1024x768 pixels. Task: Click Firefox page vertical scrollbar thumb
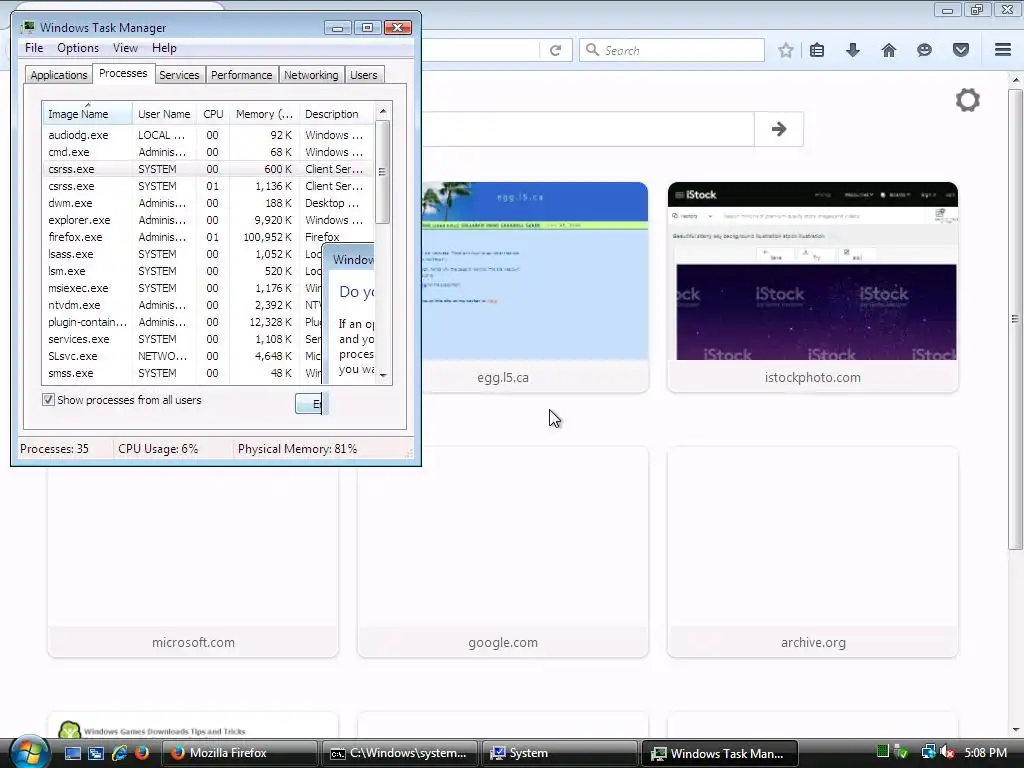[x=1015, y=319]
